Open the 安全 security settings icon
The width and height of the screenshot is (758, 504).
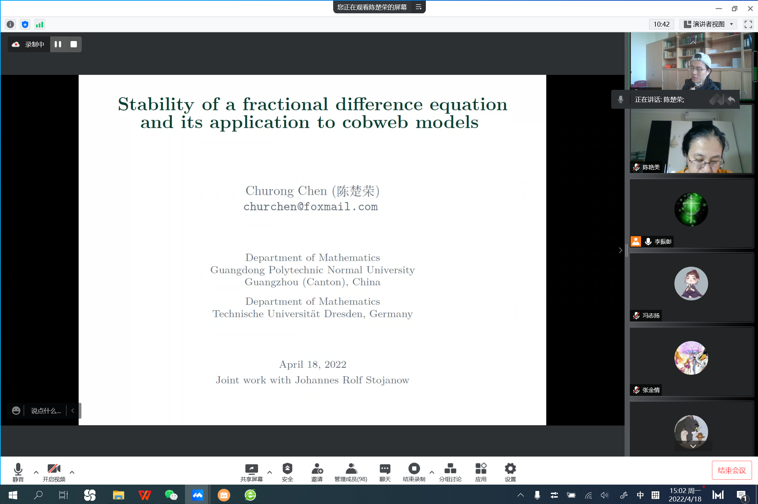[x=287, y=471]
